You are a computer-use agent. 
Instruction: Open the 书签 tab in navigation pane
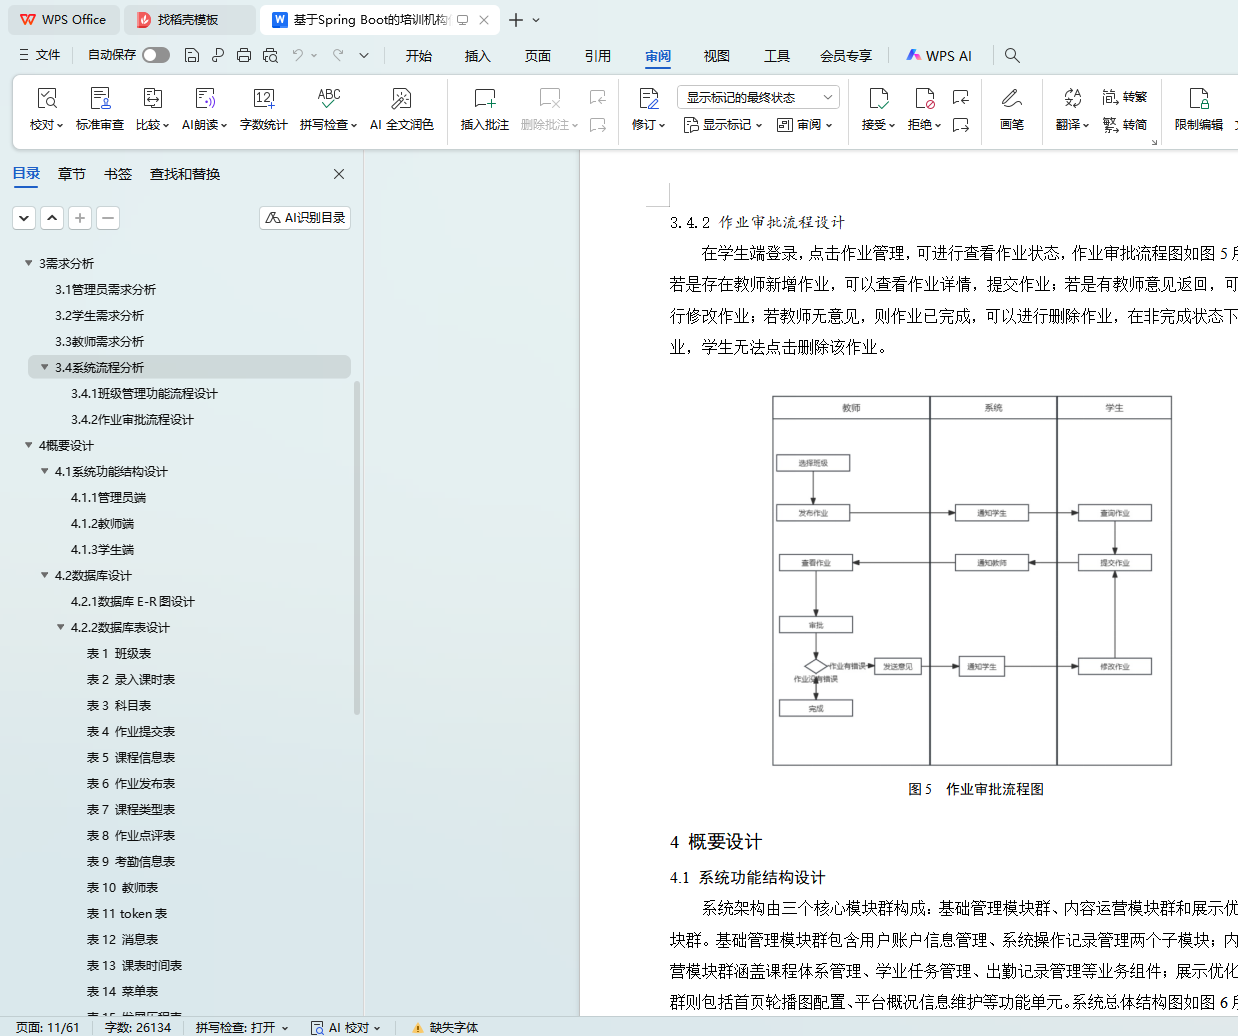[118, 174]
